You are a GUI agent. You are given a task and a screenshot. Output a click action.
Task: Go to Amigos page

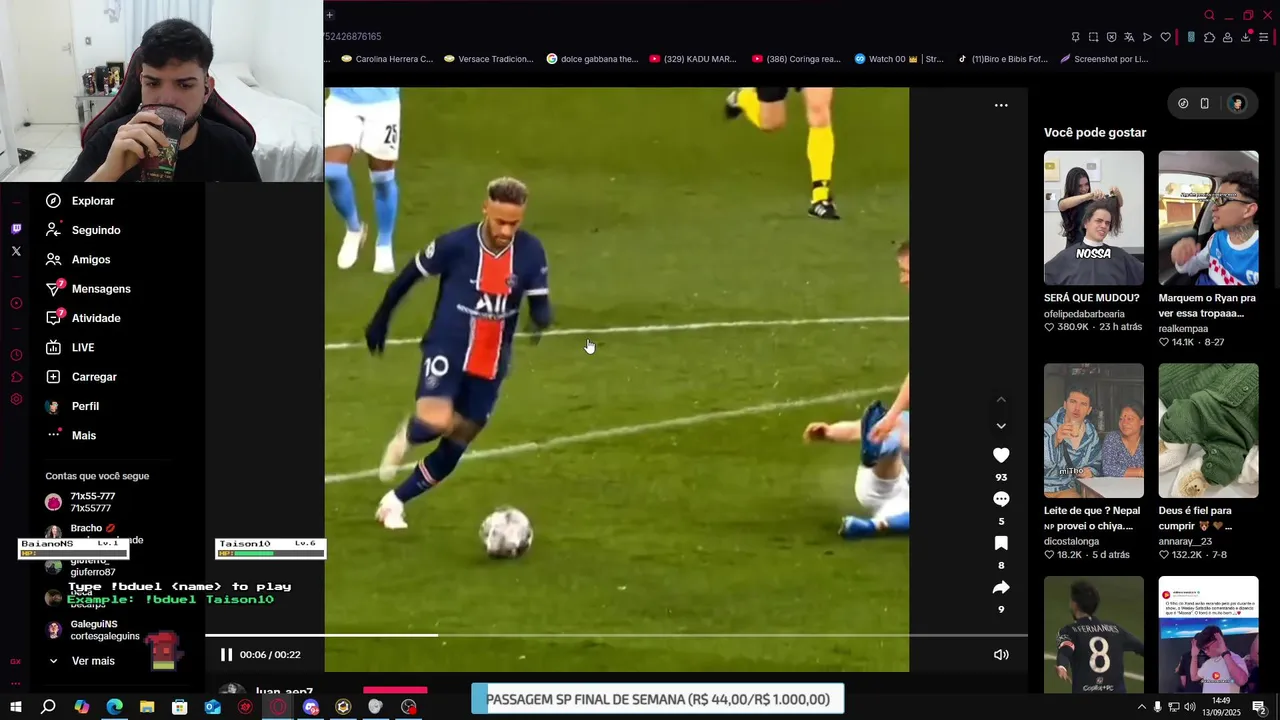click(78, 259)
